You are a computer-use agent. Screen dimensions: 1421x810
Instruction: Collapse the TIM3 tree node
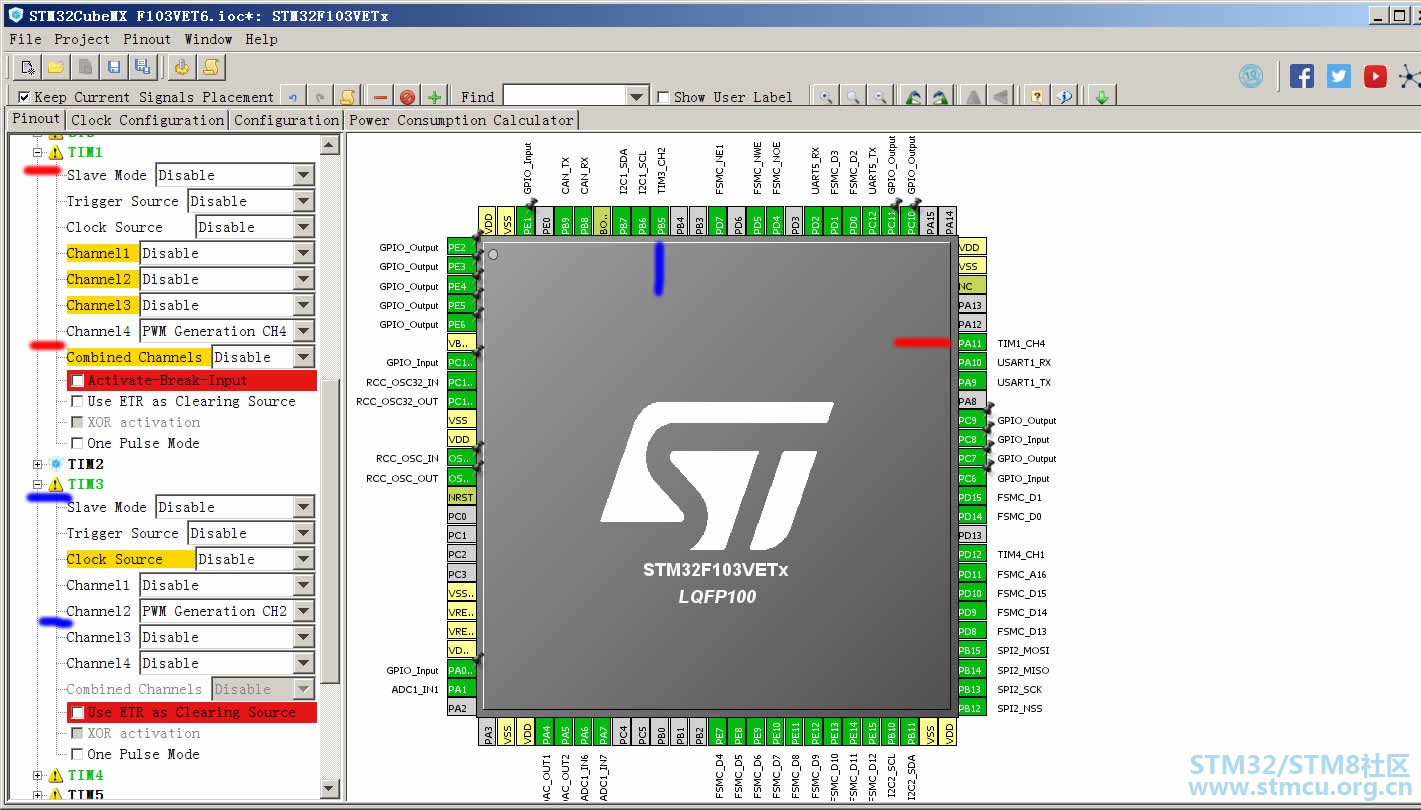[x=38, y=485]
